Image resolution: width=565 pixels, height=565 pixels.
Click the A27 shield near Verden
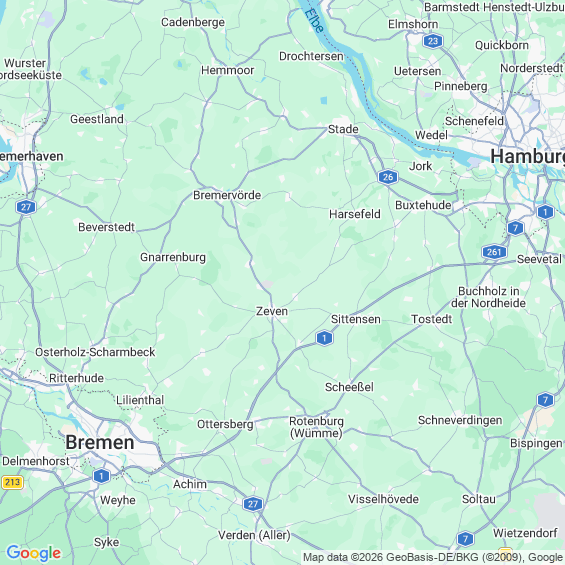pos(253,504)
